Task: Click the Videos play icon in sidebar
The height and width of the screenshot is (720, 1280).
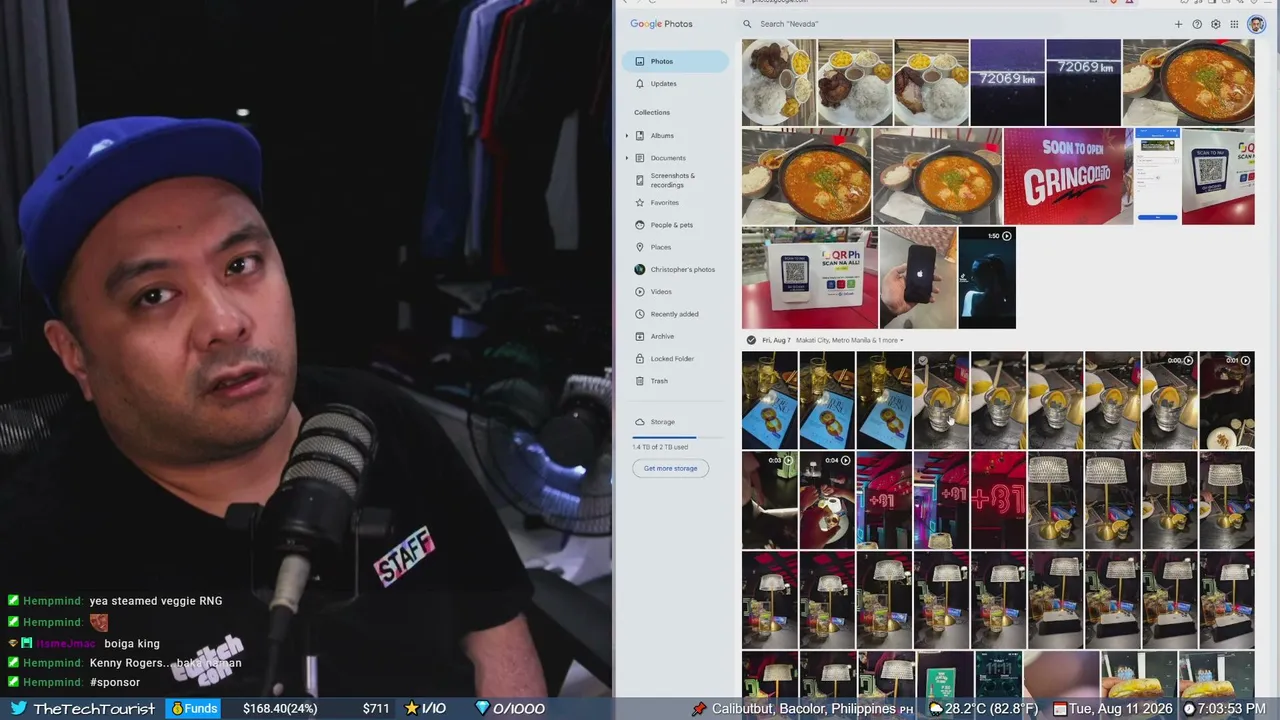Action: tap(640, 292)
